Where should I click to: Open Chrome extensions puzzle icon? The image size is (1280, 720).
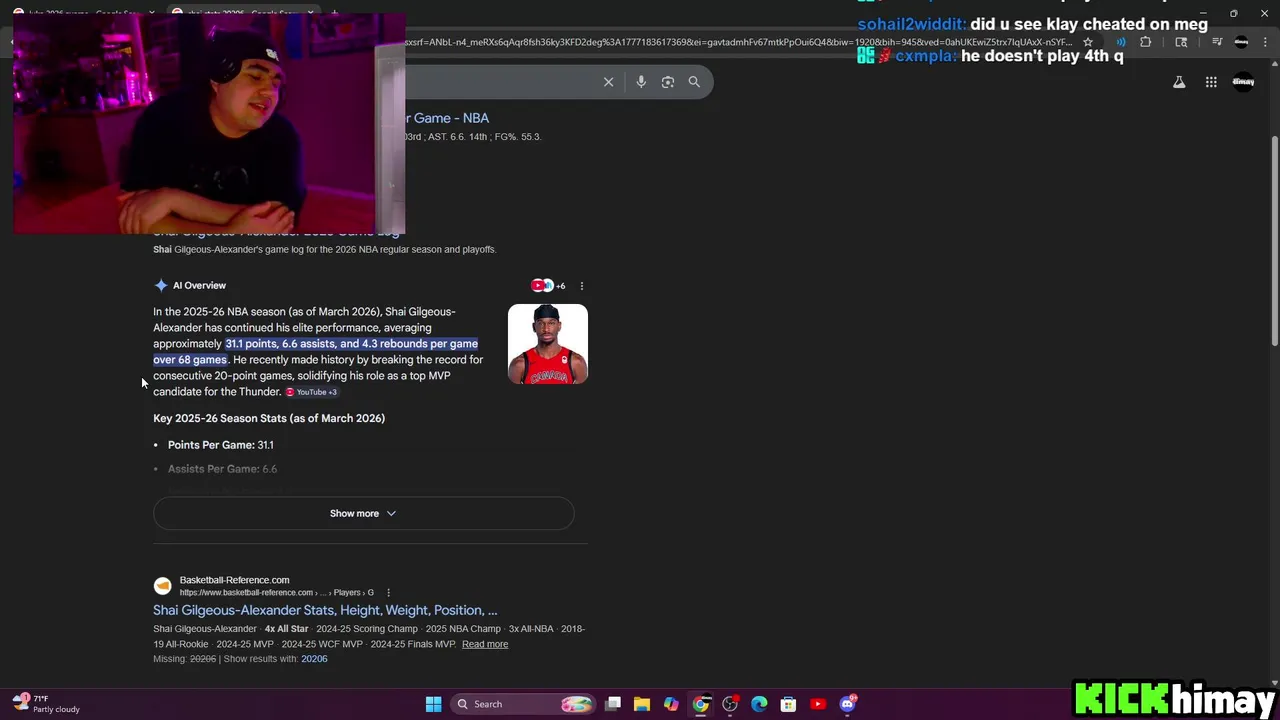point(1146,42)
